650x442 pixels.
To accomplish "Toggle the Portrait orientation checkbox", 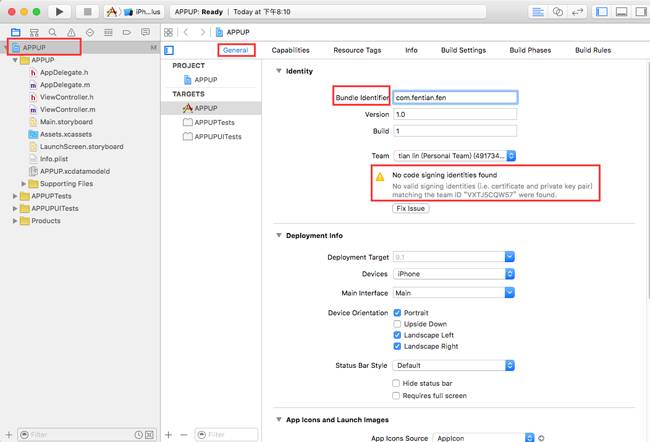I will point(398,313).
